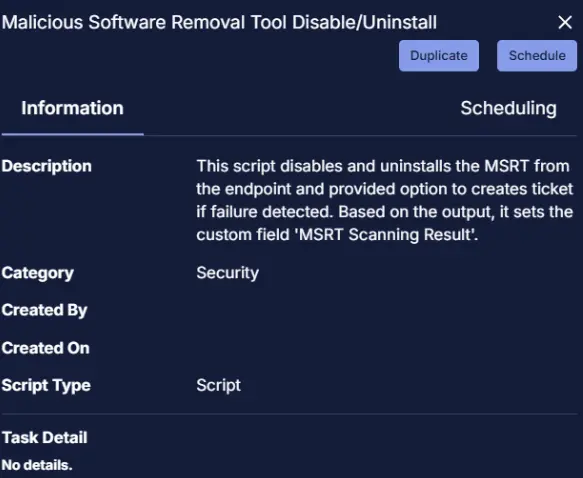This screenshot has width=583, height=478.
Task: Close the script details panel
Action: click(x=565, y=22)
